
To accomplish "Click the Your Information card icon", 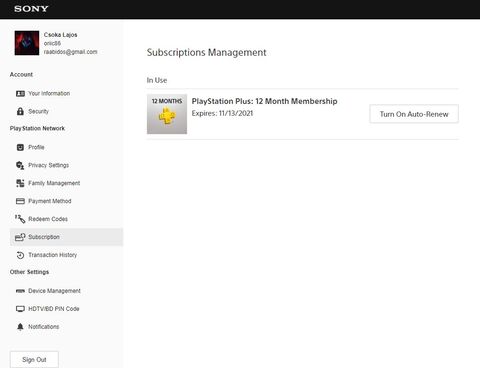I will click(x=20, y=93).
